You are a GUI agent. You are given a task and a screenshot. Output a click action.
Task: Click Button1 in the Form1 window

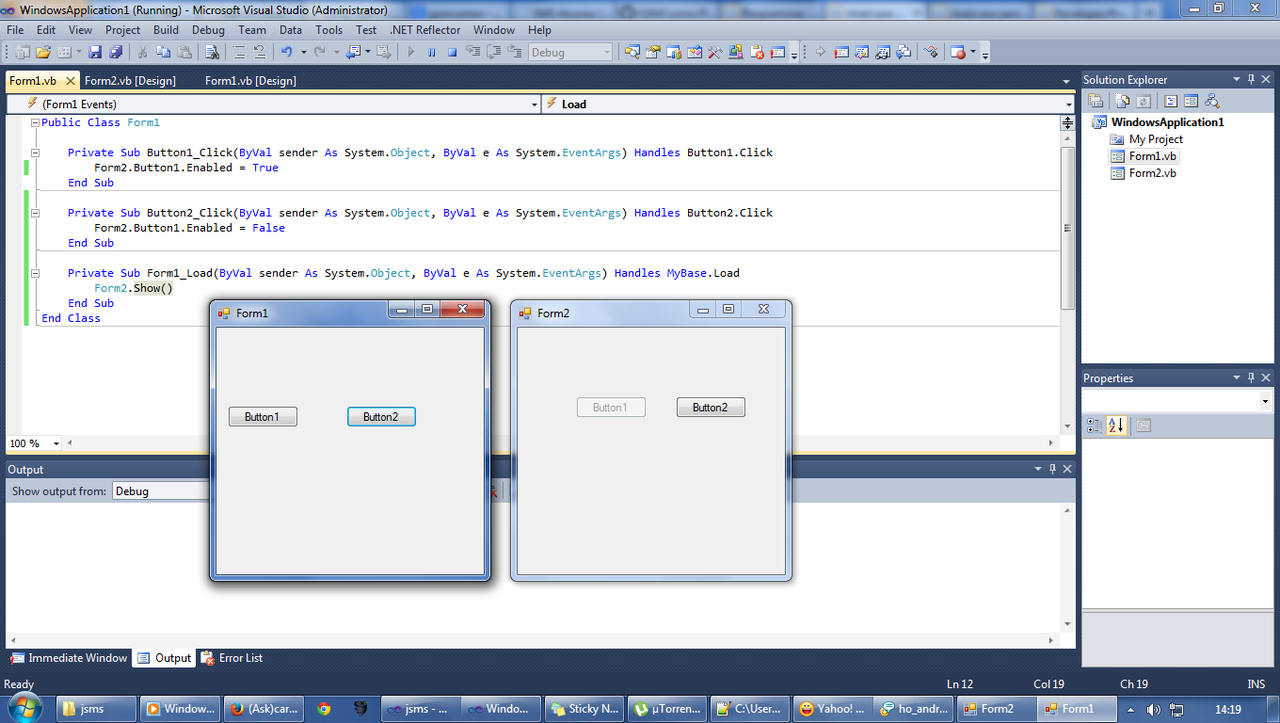[262, 417]
